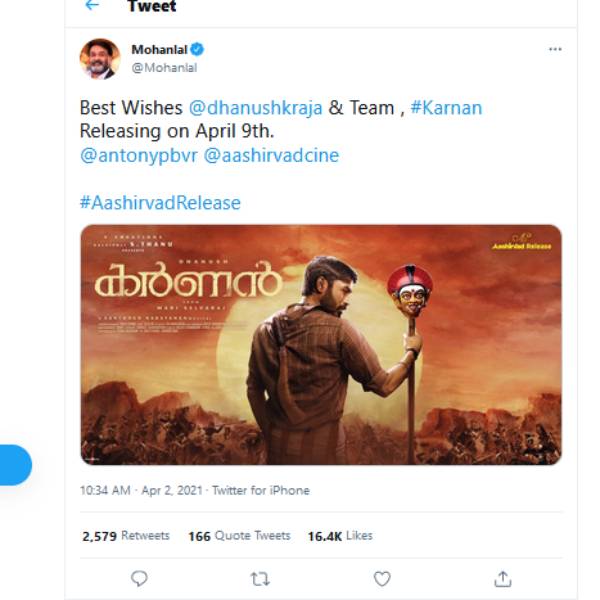Share the tweet via share icon
The width and height of the screenshot is (600, 600).
(x=503, y=578)
